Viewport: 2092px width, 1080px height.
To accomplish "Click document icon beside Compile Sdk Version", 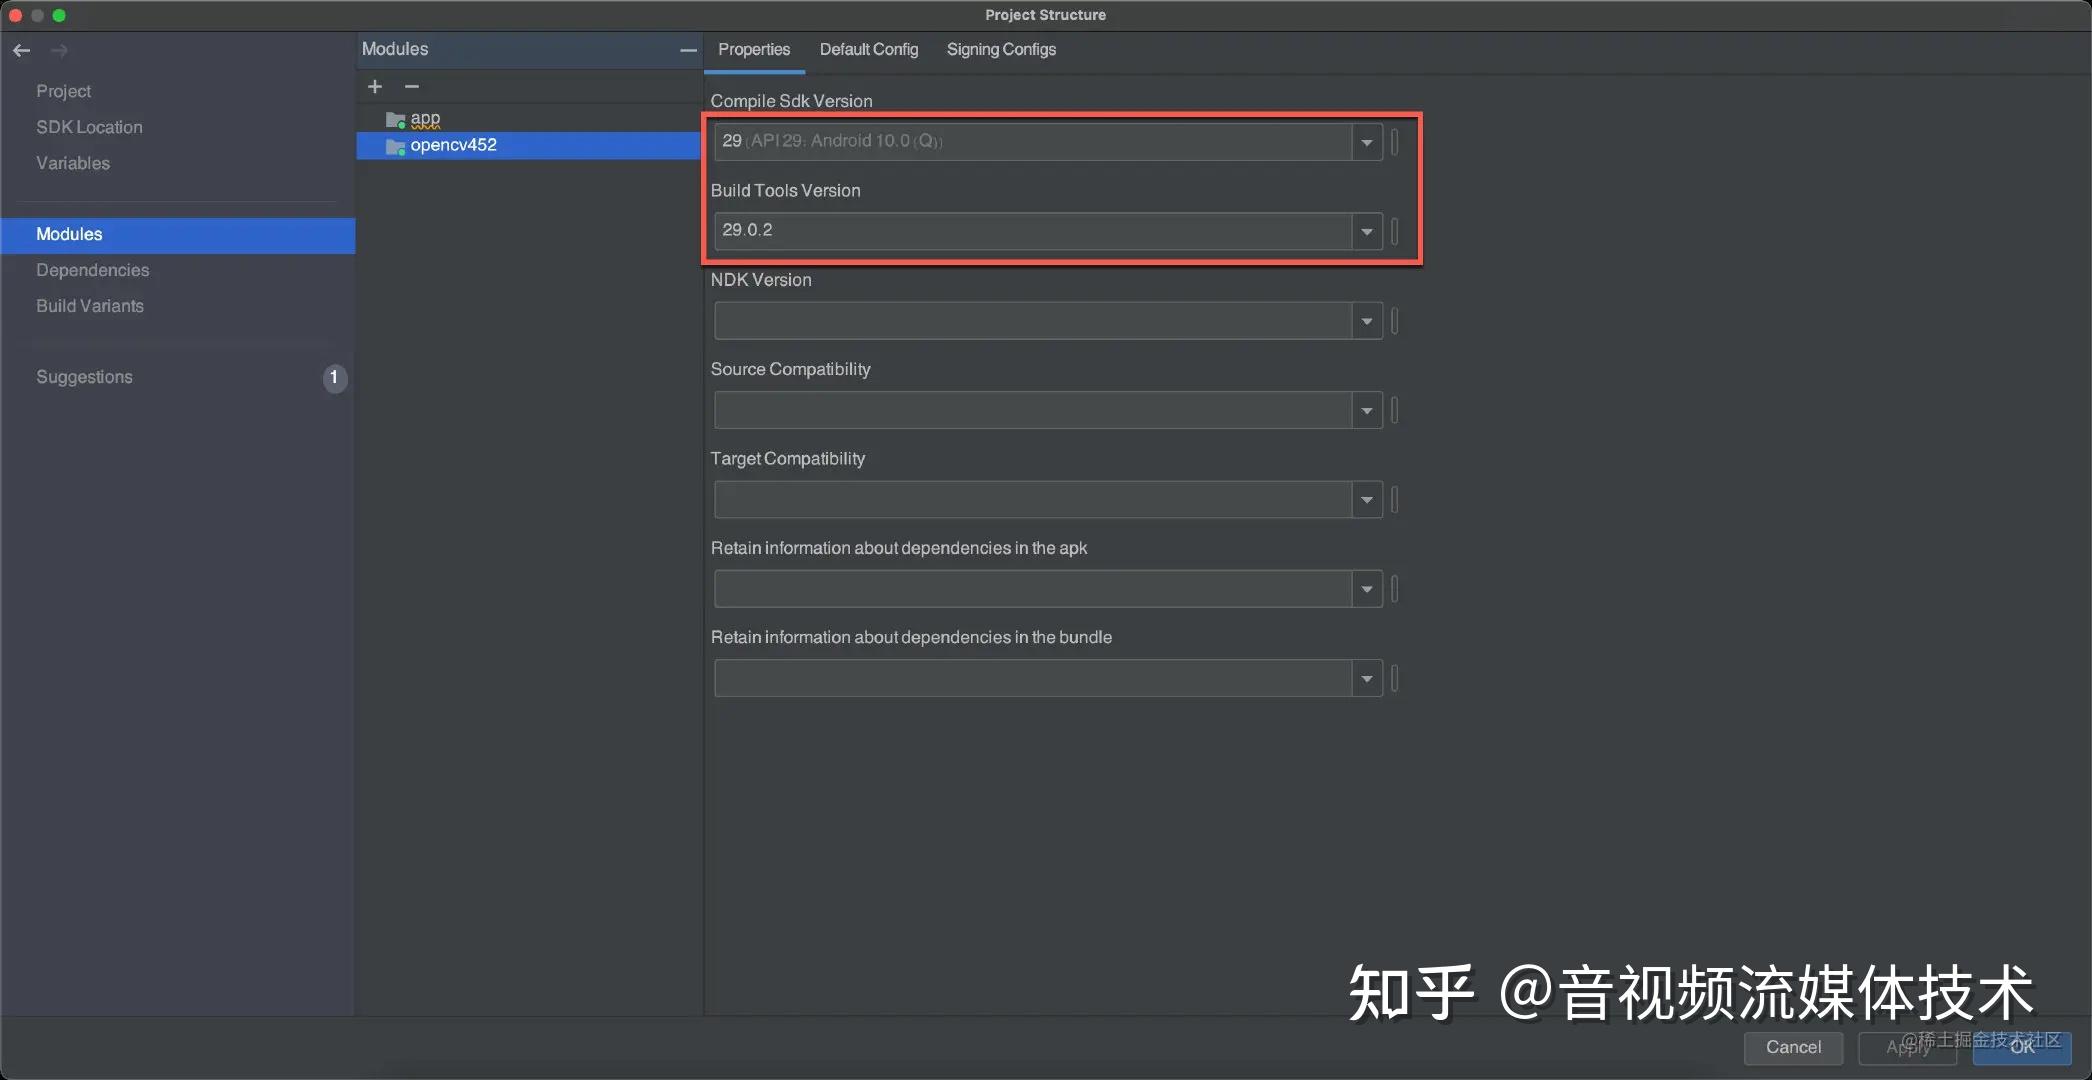I will pyautogui.click(x=1394, y=142).
